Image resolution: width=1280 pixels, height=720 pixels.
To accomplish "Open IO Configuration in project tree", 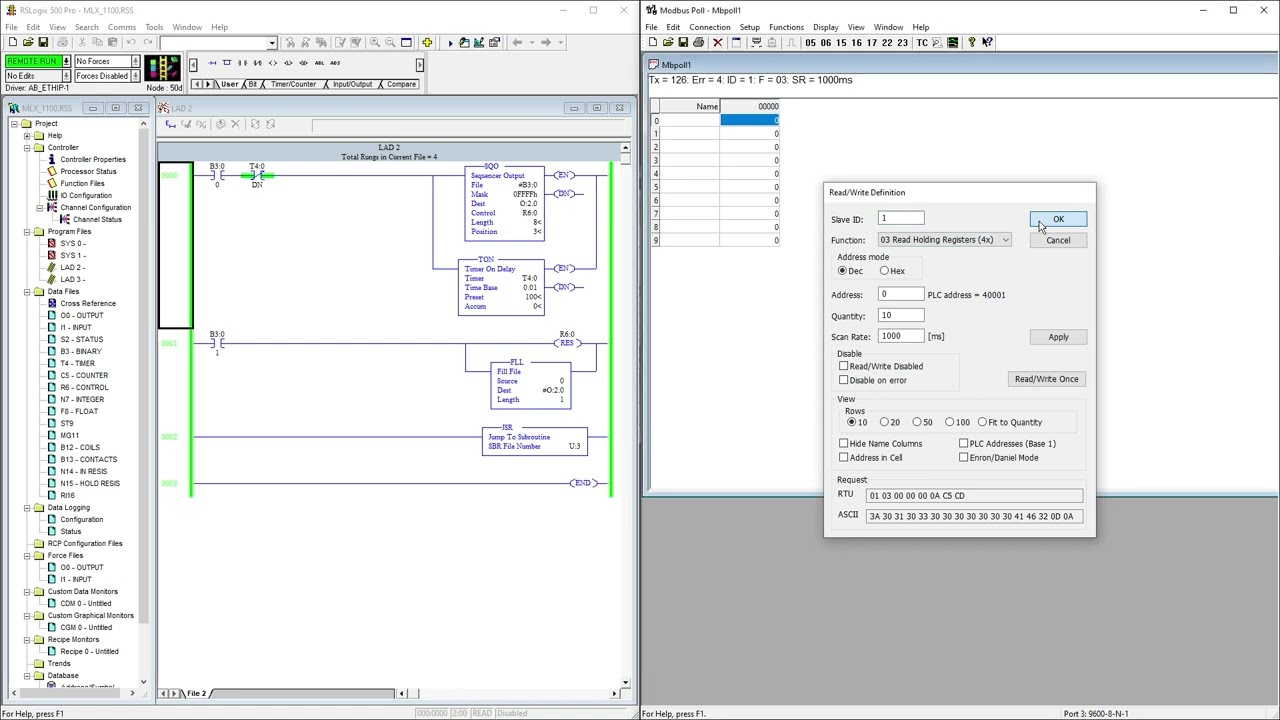I will click(85, 195).
